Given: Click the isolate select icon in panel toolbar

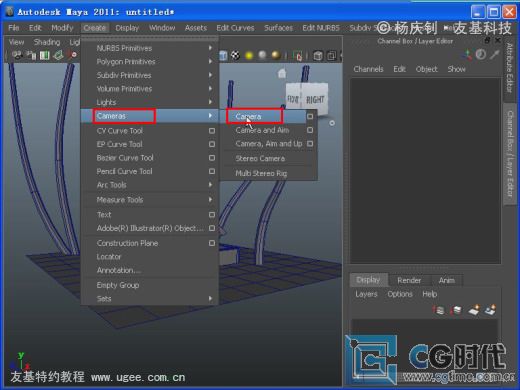Looking at the screenshot, I should coord(298,55).
